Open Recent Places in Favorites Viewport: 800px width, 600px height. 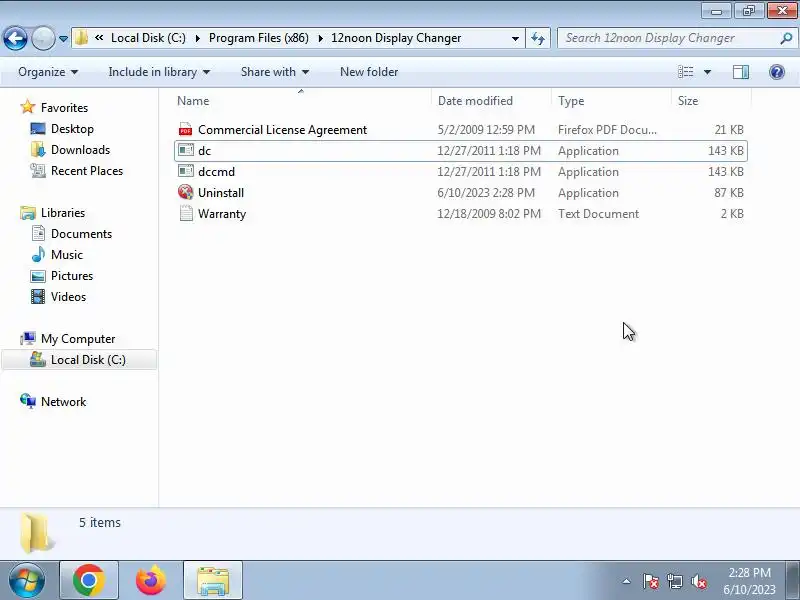(87, 170)
